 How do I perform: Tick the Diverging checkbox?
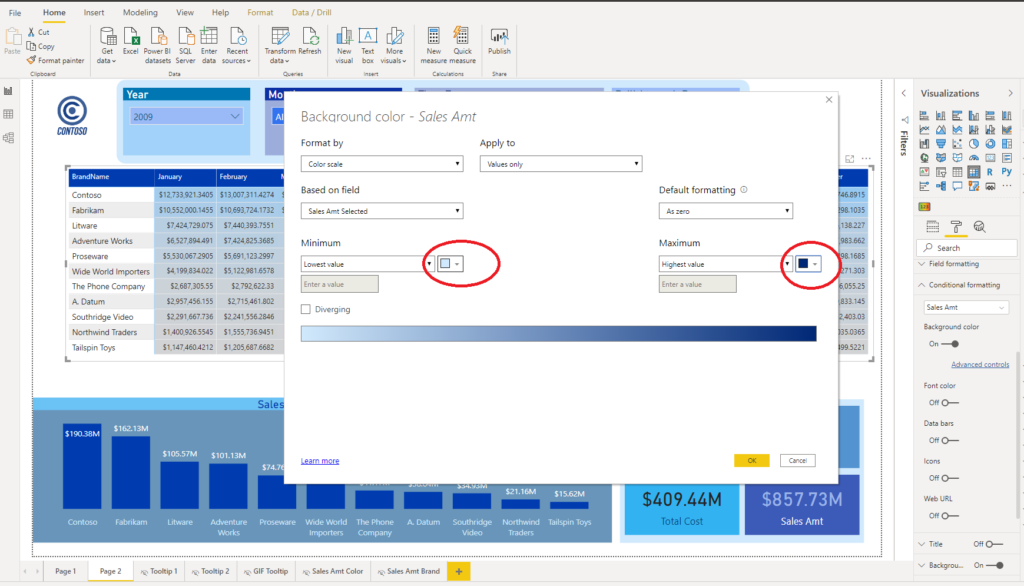[x=306, y=309]
